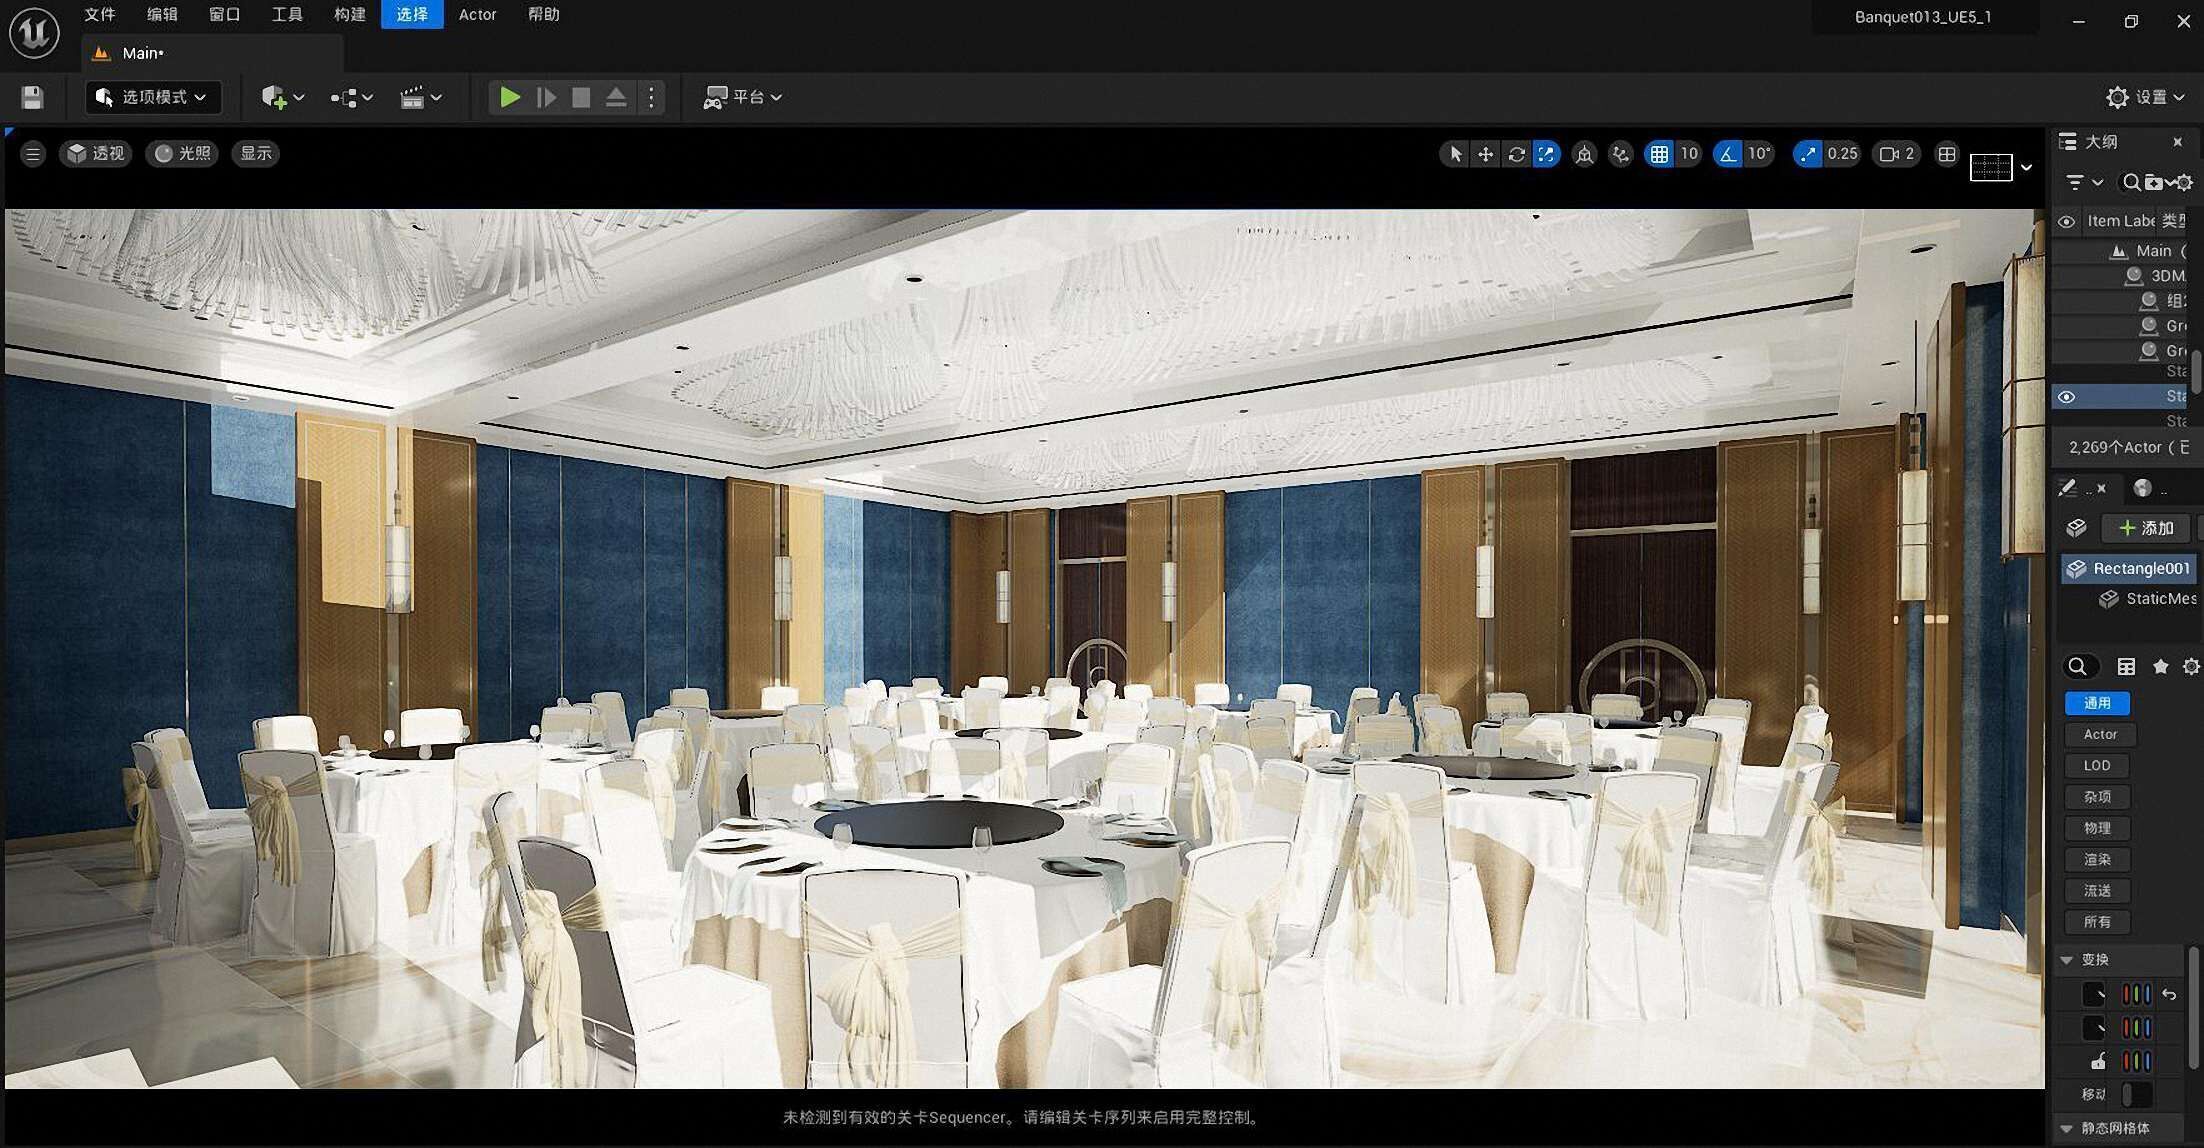
Task: Open the 透视 perspective view menu
Action: [96, 153]
